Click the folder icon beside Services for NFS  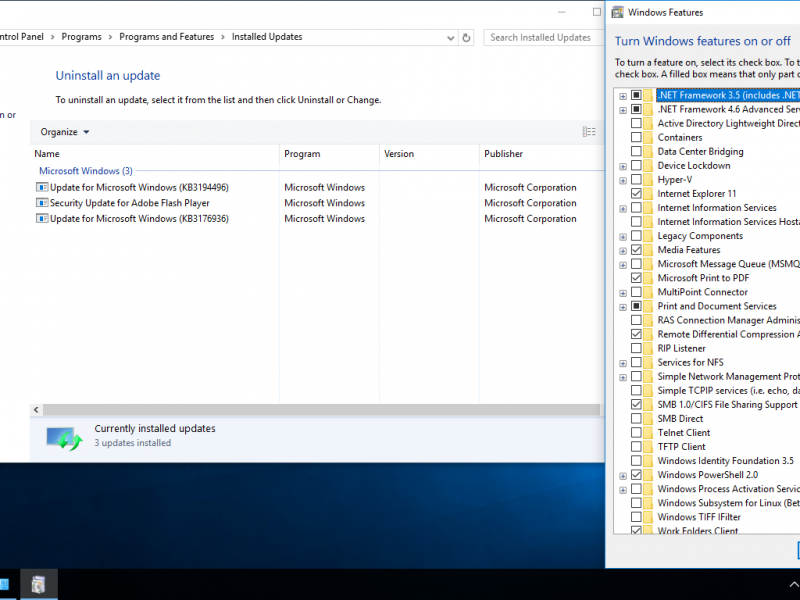click(648, 362)
